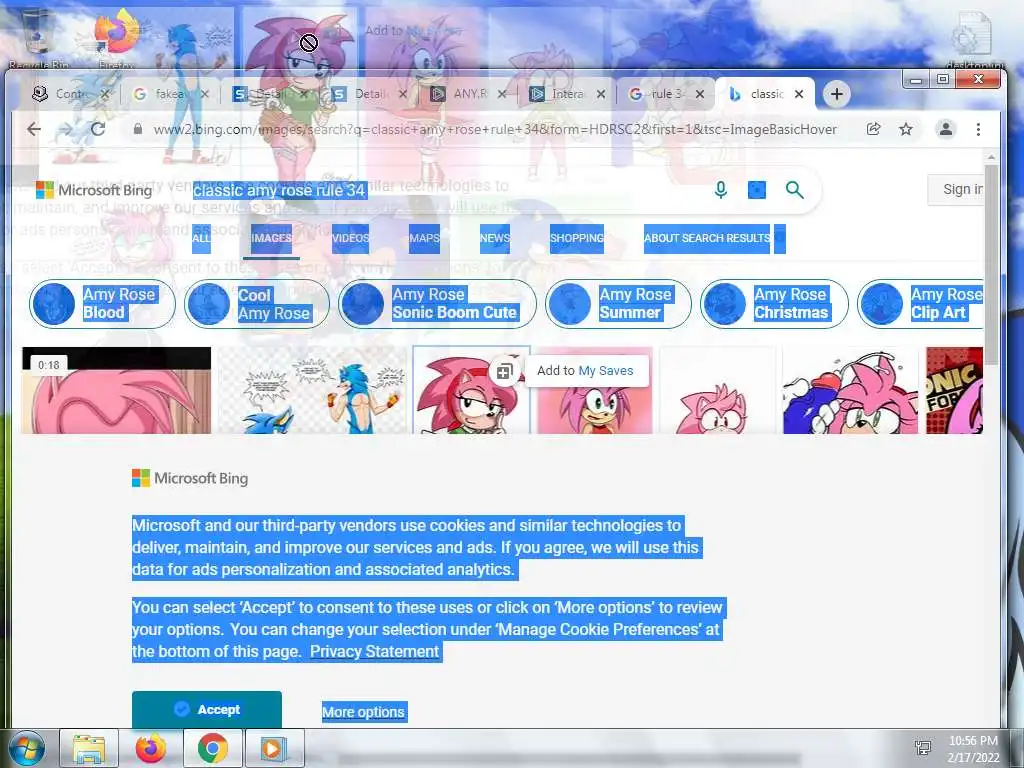Select the Cool Amy Rose suggestion chip
Screen dimensions: 1024x768
(257, 304)
